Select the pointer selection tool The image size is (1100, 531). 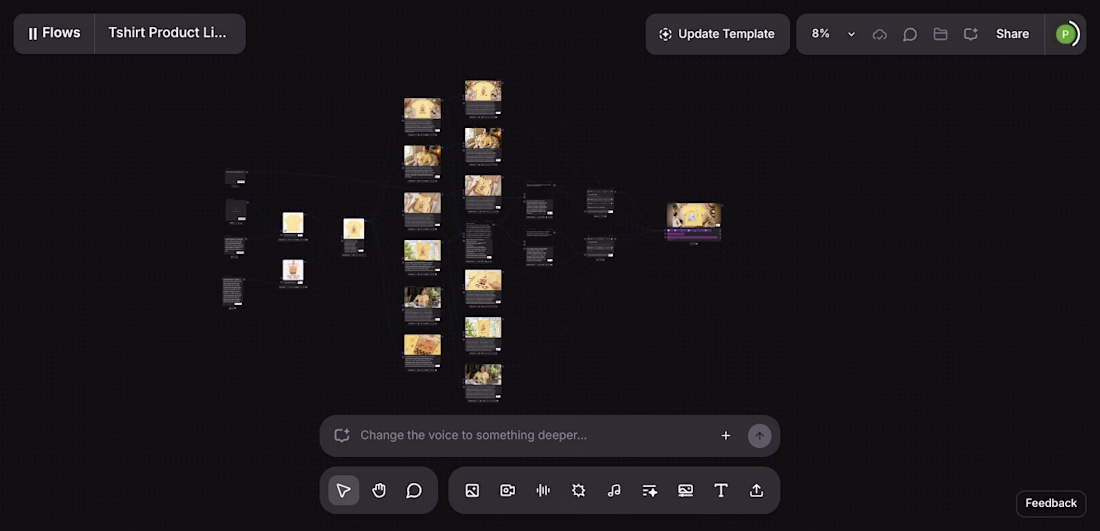click(343, 490)
